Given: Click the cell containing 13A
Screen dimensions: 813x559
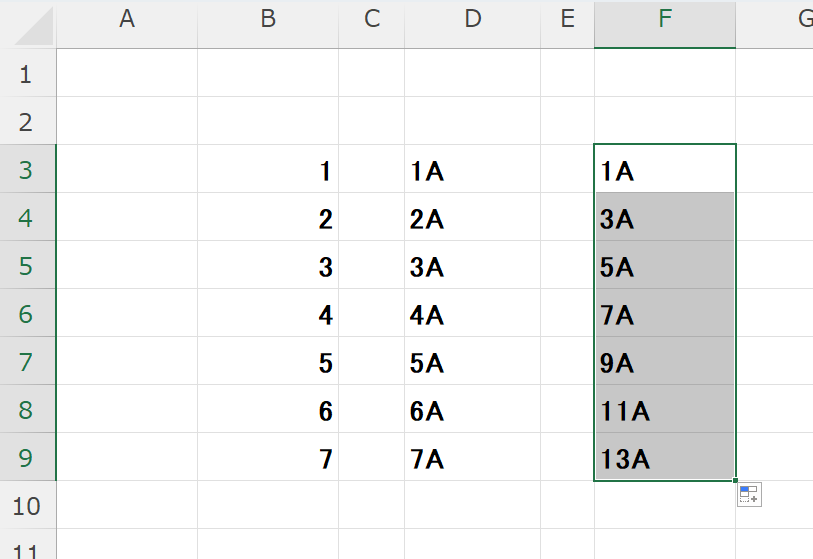Looking at the screenshot, I should coord(664,458).
